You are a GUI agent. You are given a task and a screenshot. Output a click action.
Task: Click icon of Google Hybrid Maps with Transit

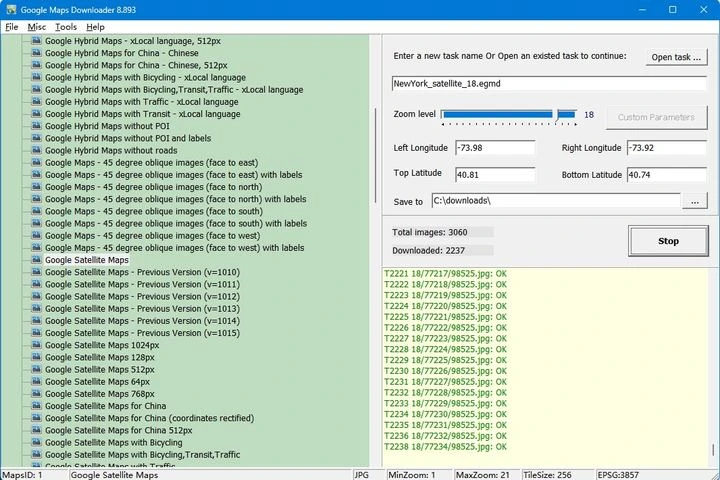[37, 113]
